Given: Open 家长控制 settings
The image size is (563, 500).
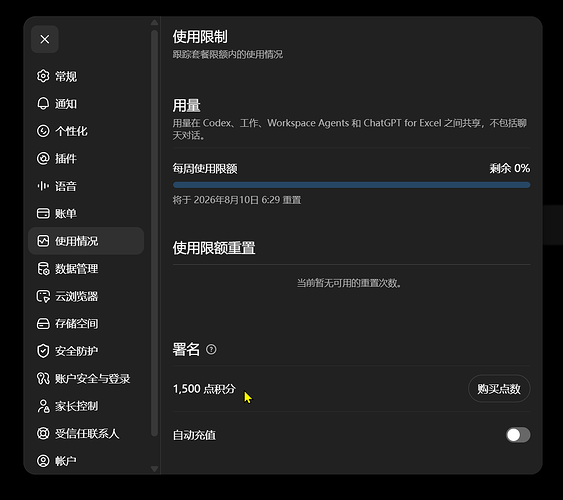Looking at the screenshot, I should (x=86, y=406).
